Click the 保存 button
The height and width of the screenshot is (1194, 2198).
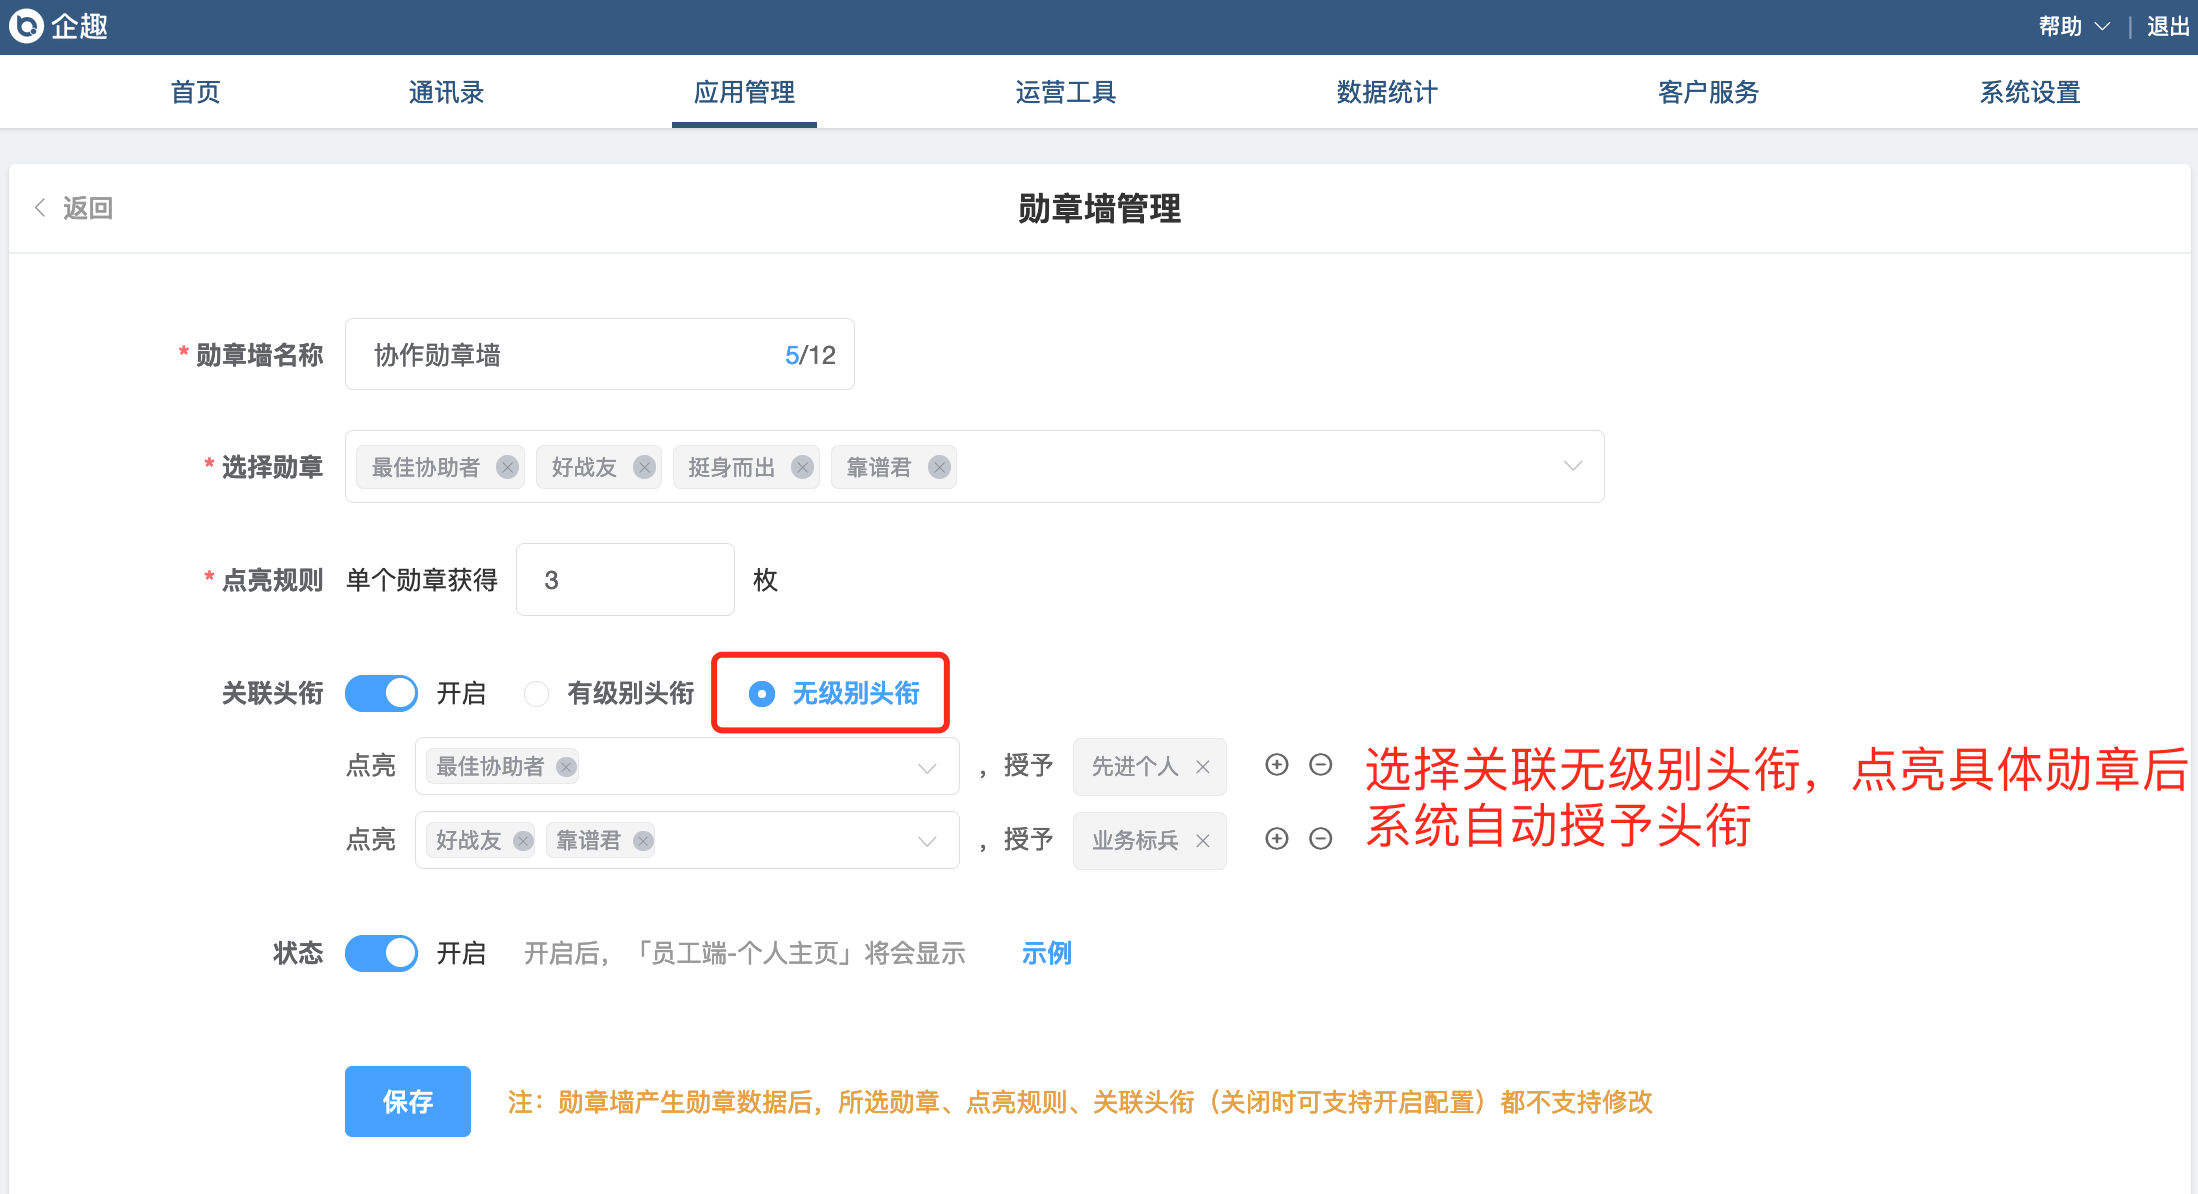point(407,1101)
